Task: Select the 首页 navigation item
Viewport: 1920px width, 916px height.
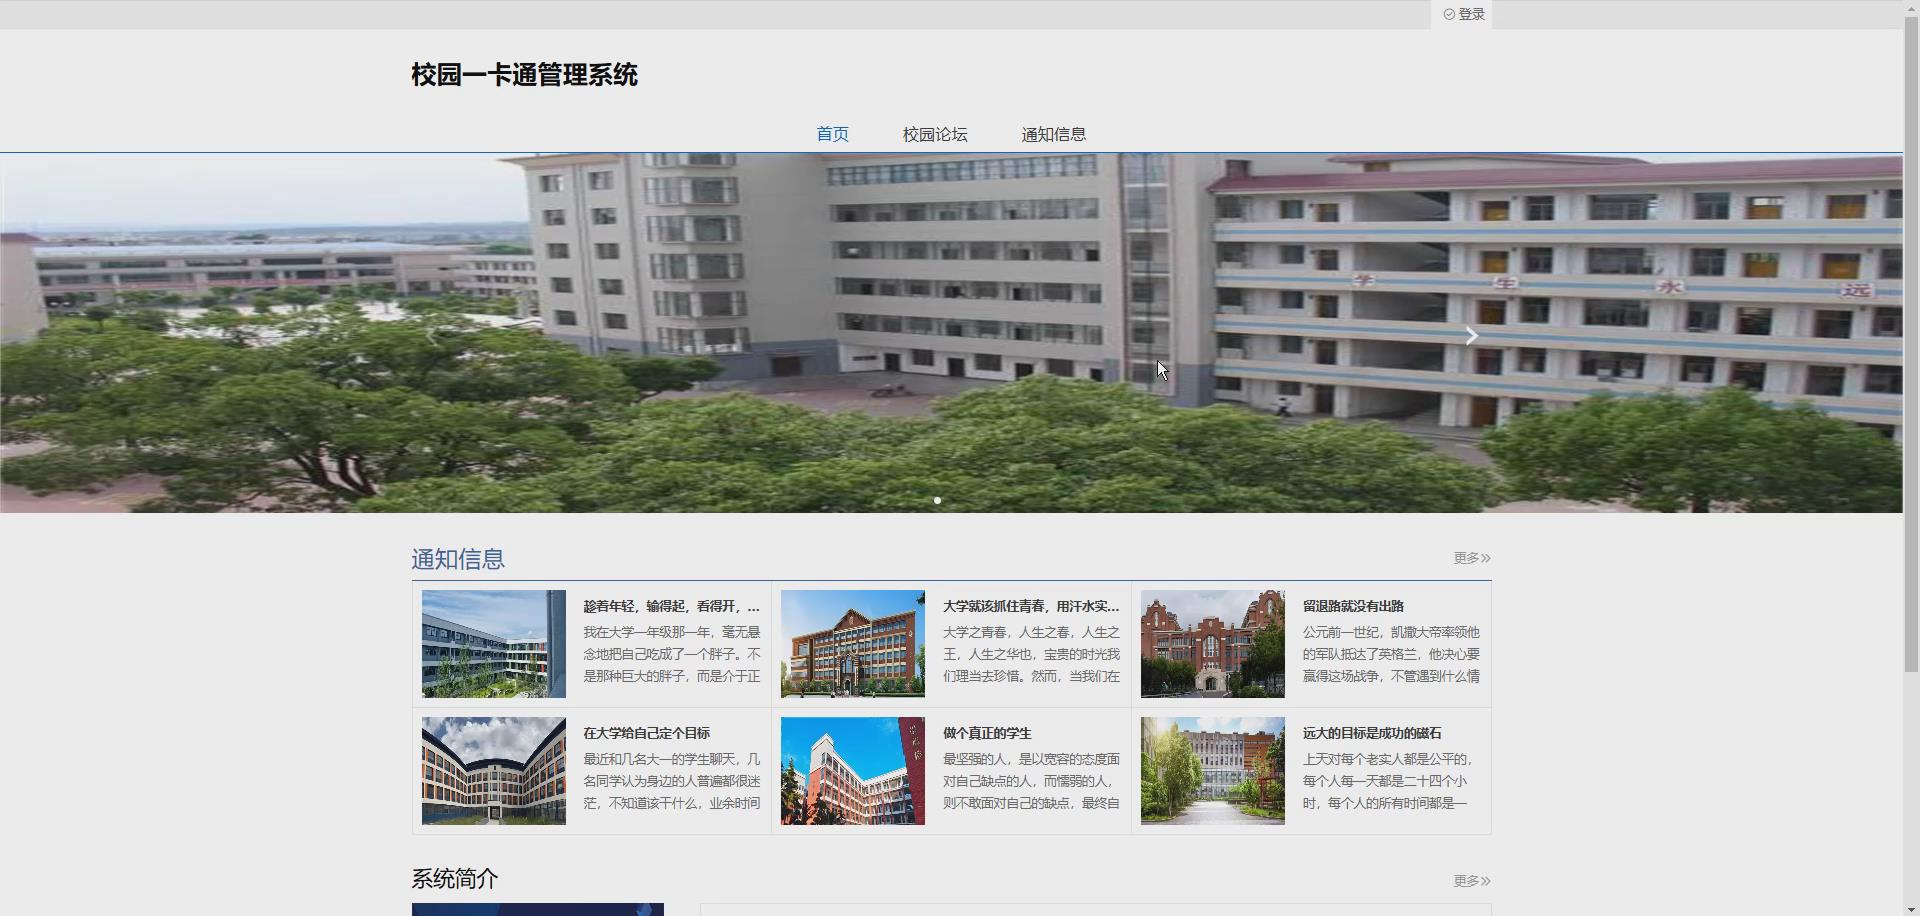Action: click(x=832, y=134)
